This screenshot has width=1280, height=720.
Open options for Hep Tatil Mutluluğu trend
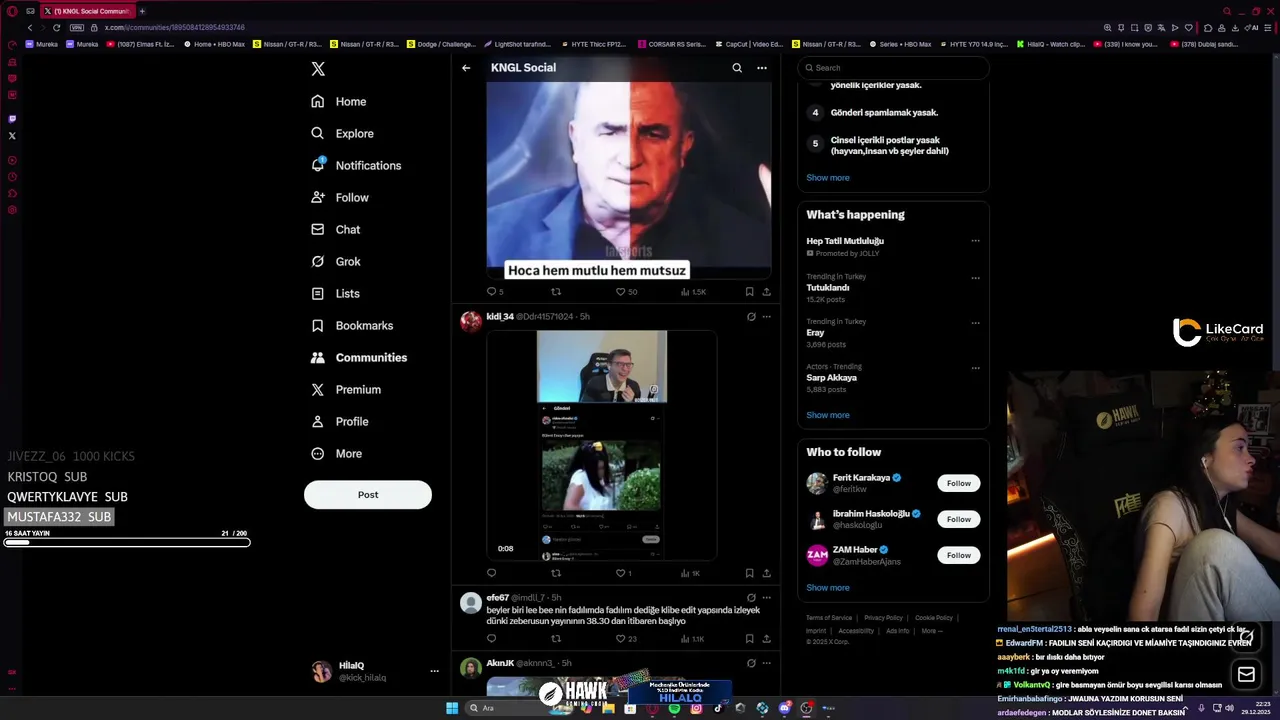975,241
